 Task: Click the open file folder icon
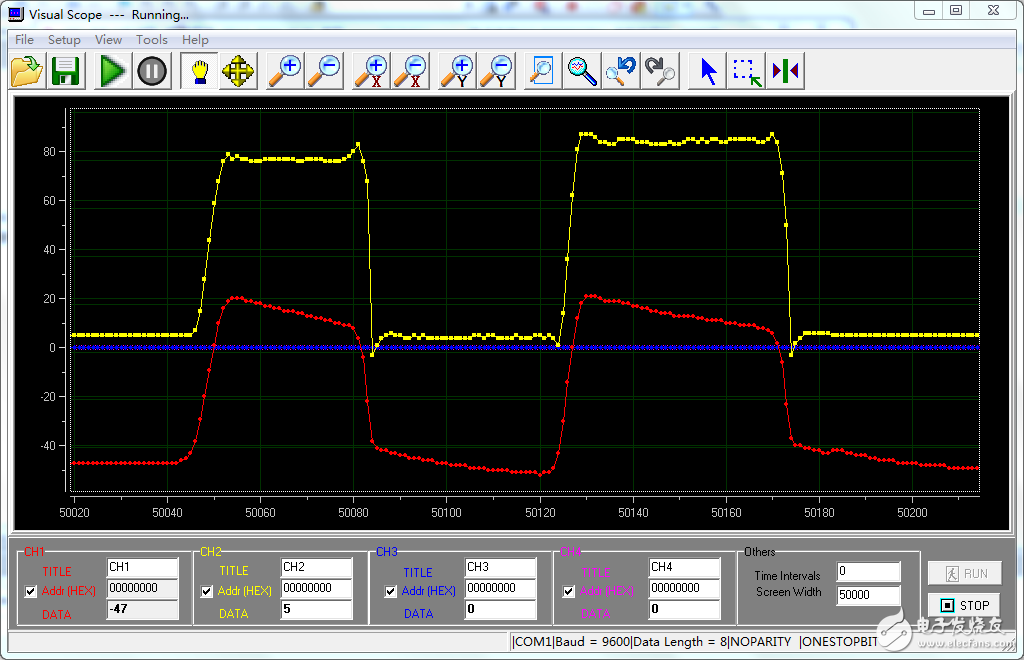pyautogui.click(x=27, y=71)
